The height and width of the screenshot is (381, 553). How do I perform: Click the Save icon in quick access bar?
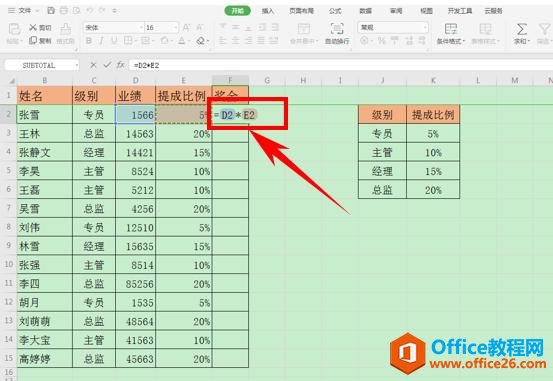pyautogui.click(x=51, y=11)
